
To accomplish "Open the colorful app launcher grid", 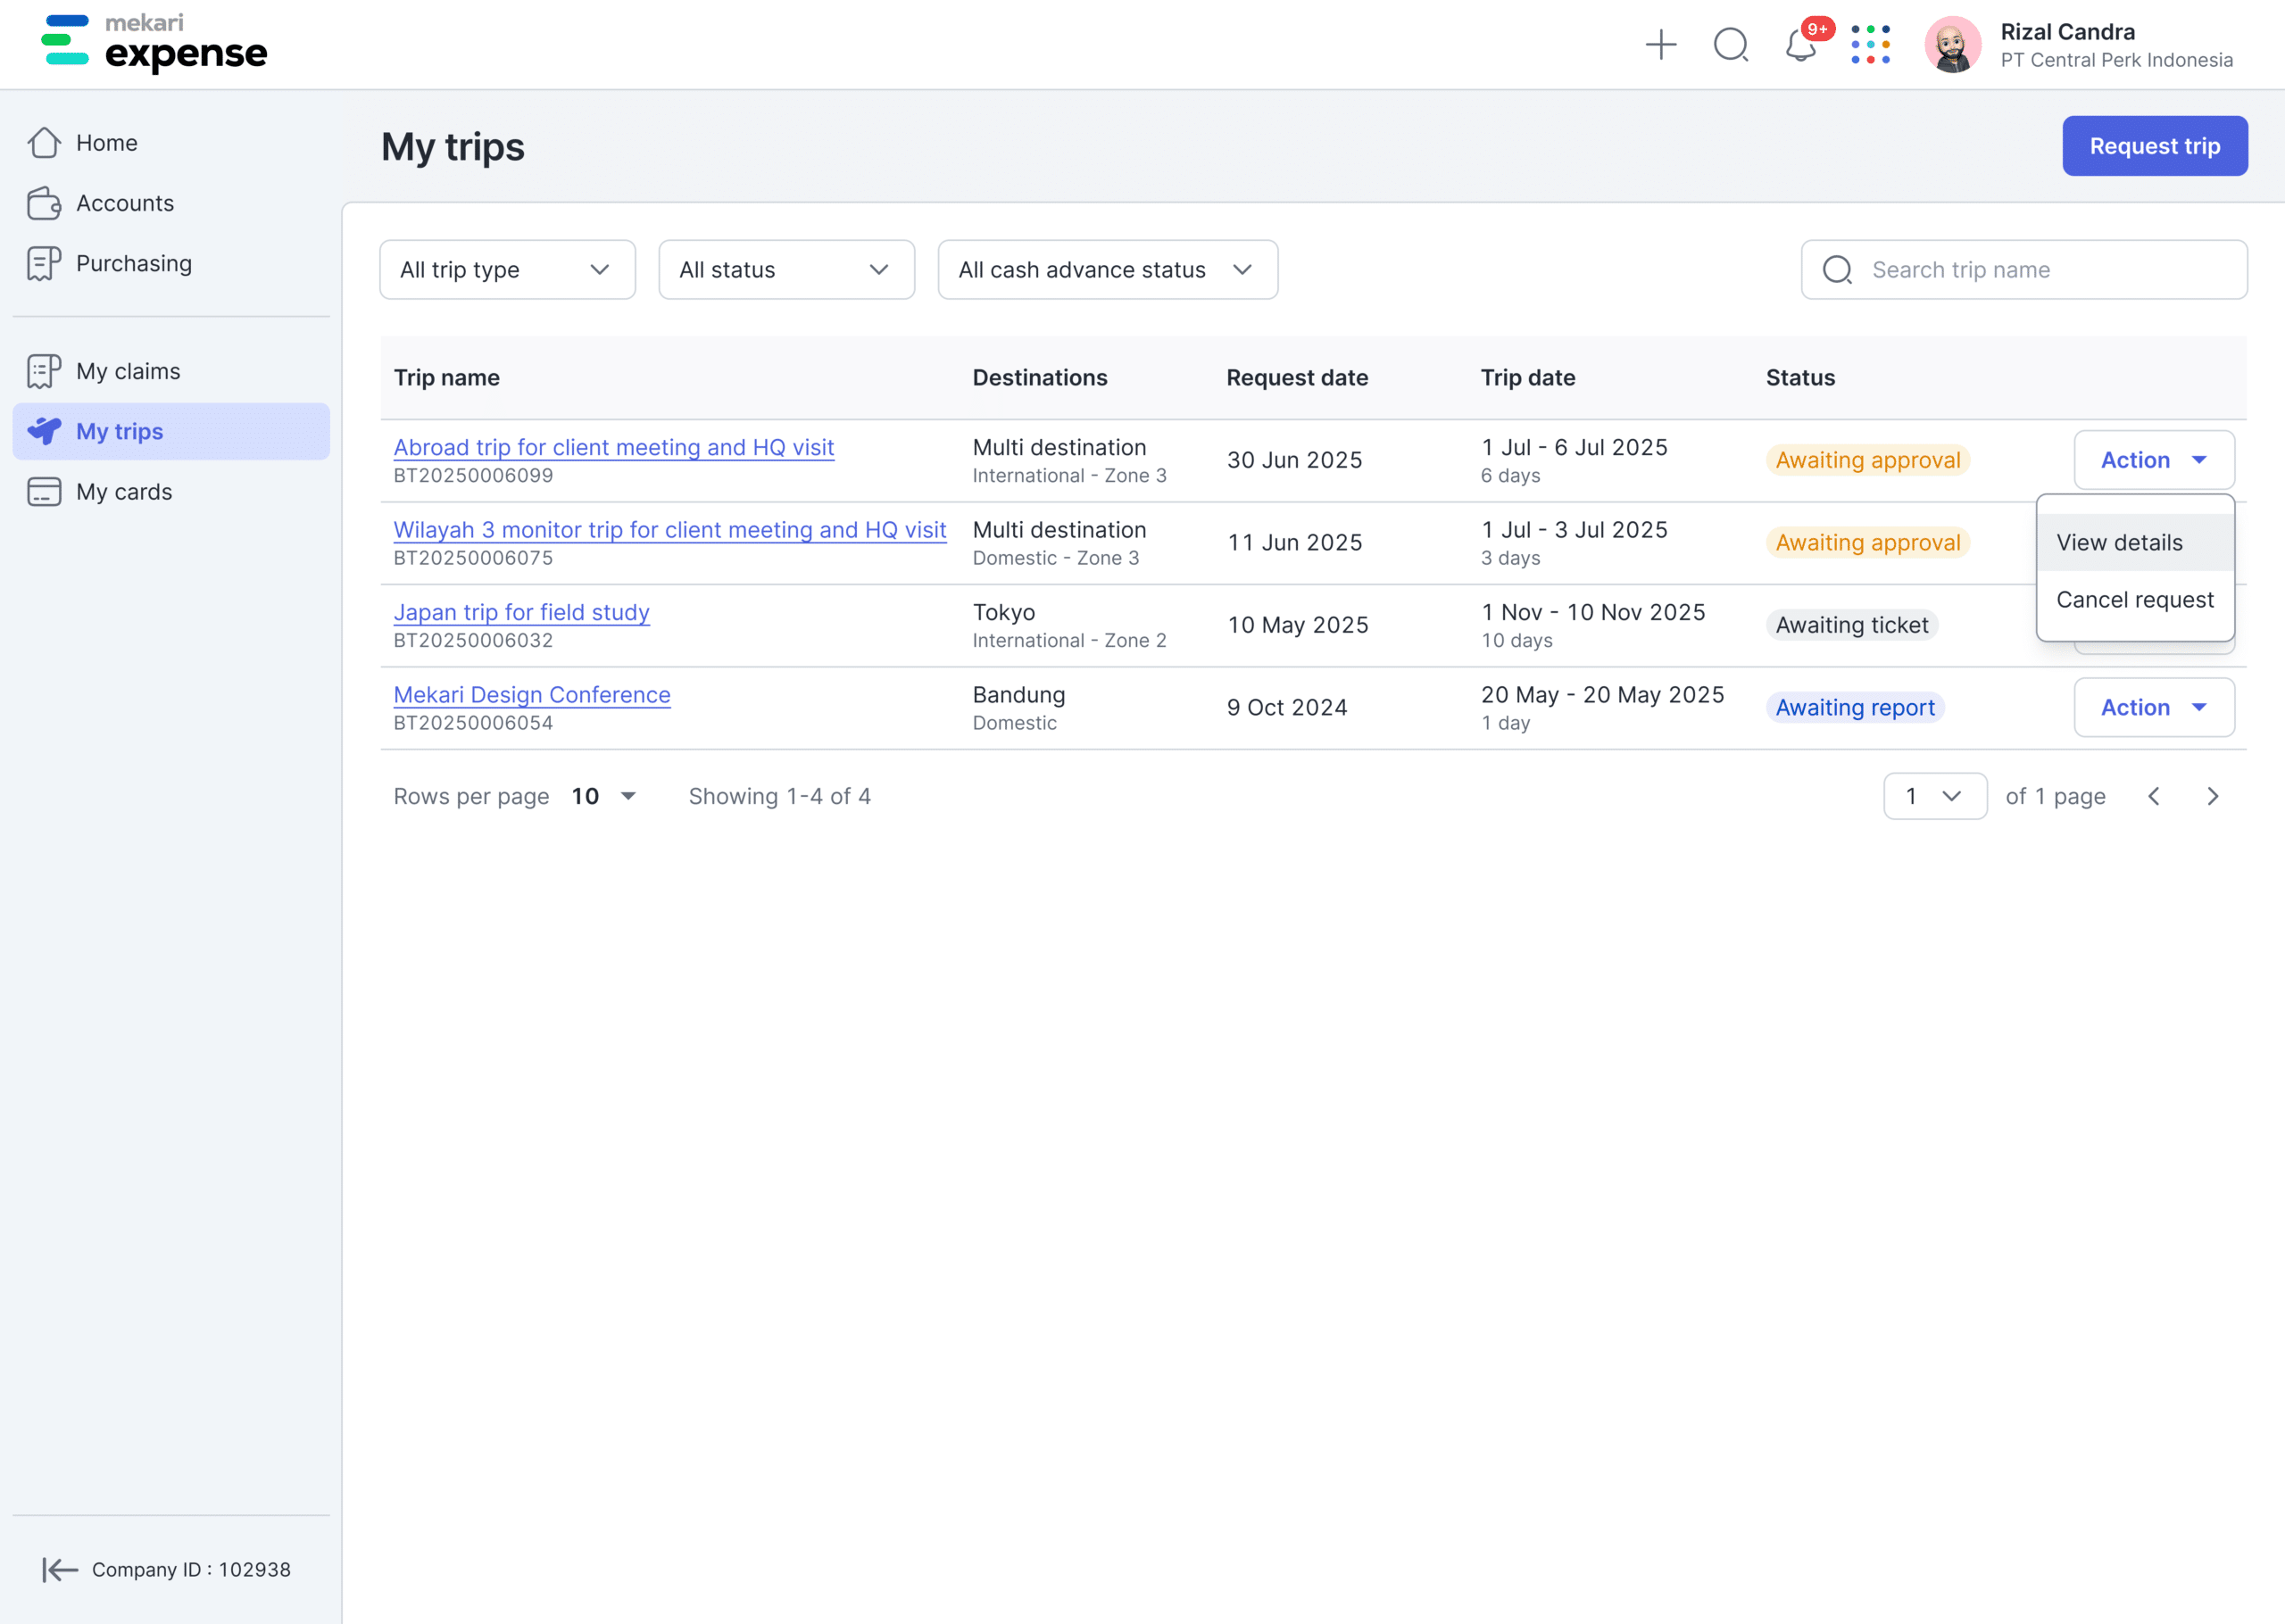I will (x=1870, y=45).
